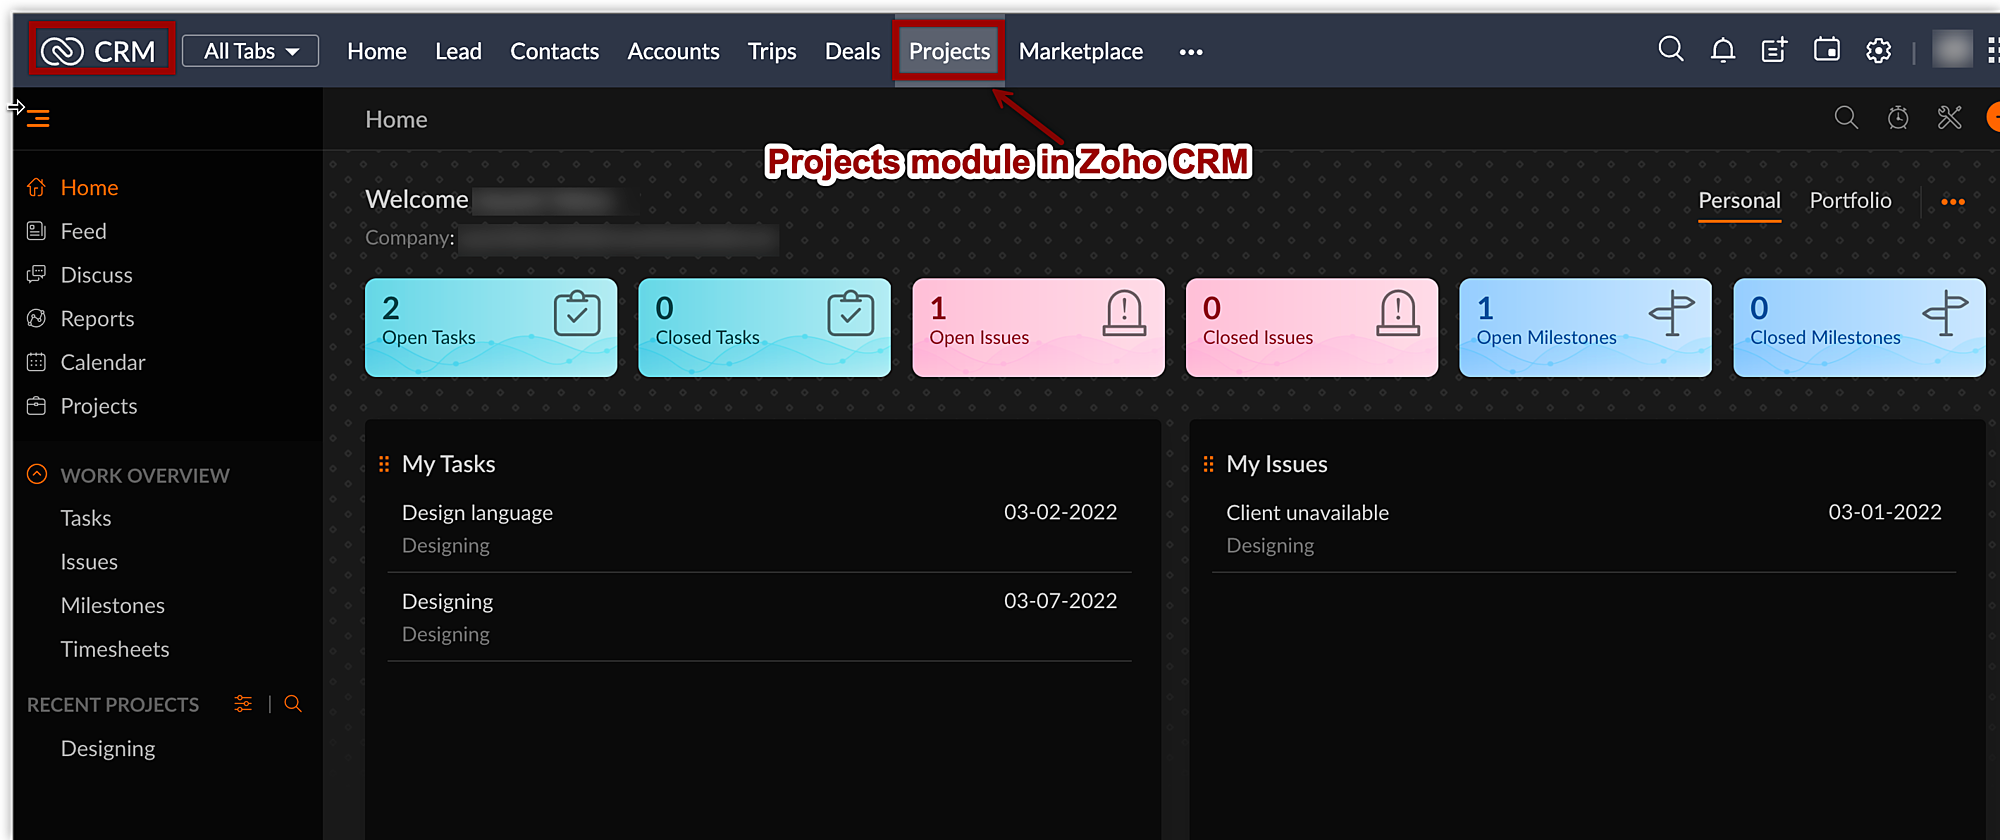Open the calendar icon in top bar

1826,49
